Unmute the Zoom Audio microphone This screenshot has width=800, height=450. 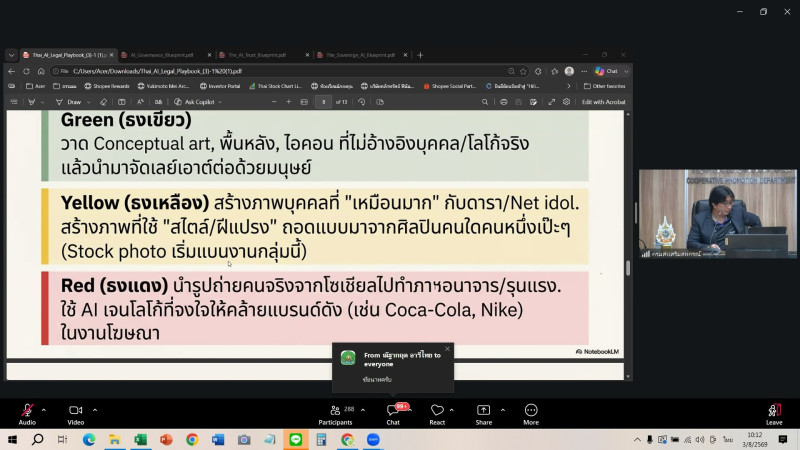[27, 414]
